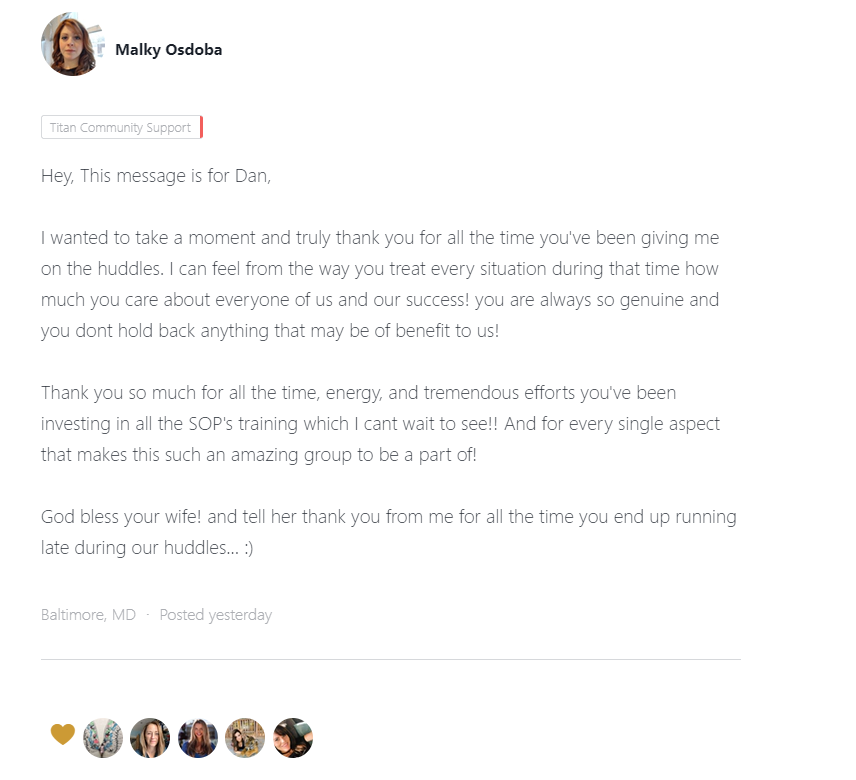Click paragraph beginning "God bless your wife"

click(388, 532)
